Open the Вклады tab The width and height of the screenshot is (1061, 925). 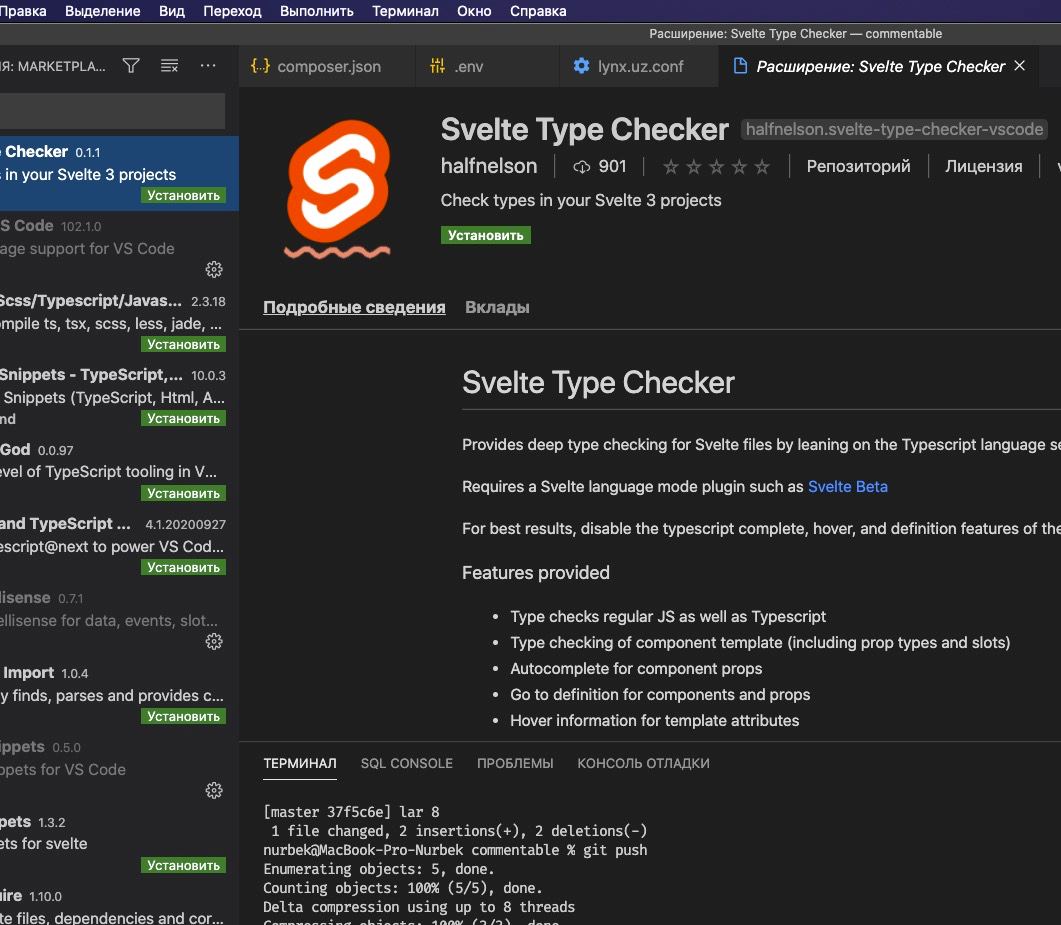[x=497, y=307]
